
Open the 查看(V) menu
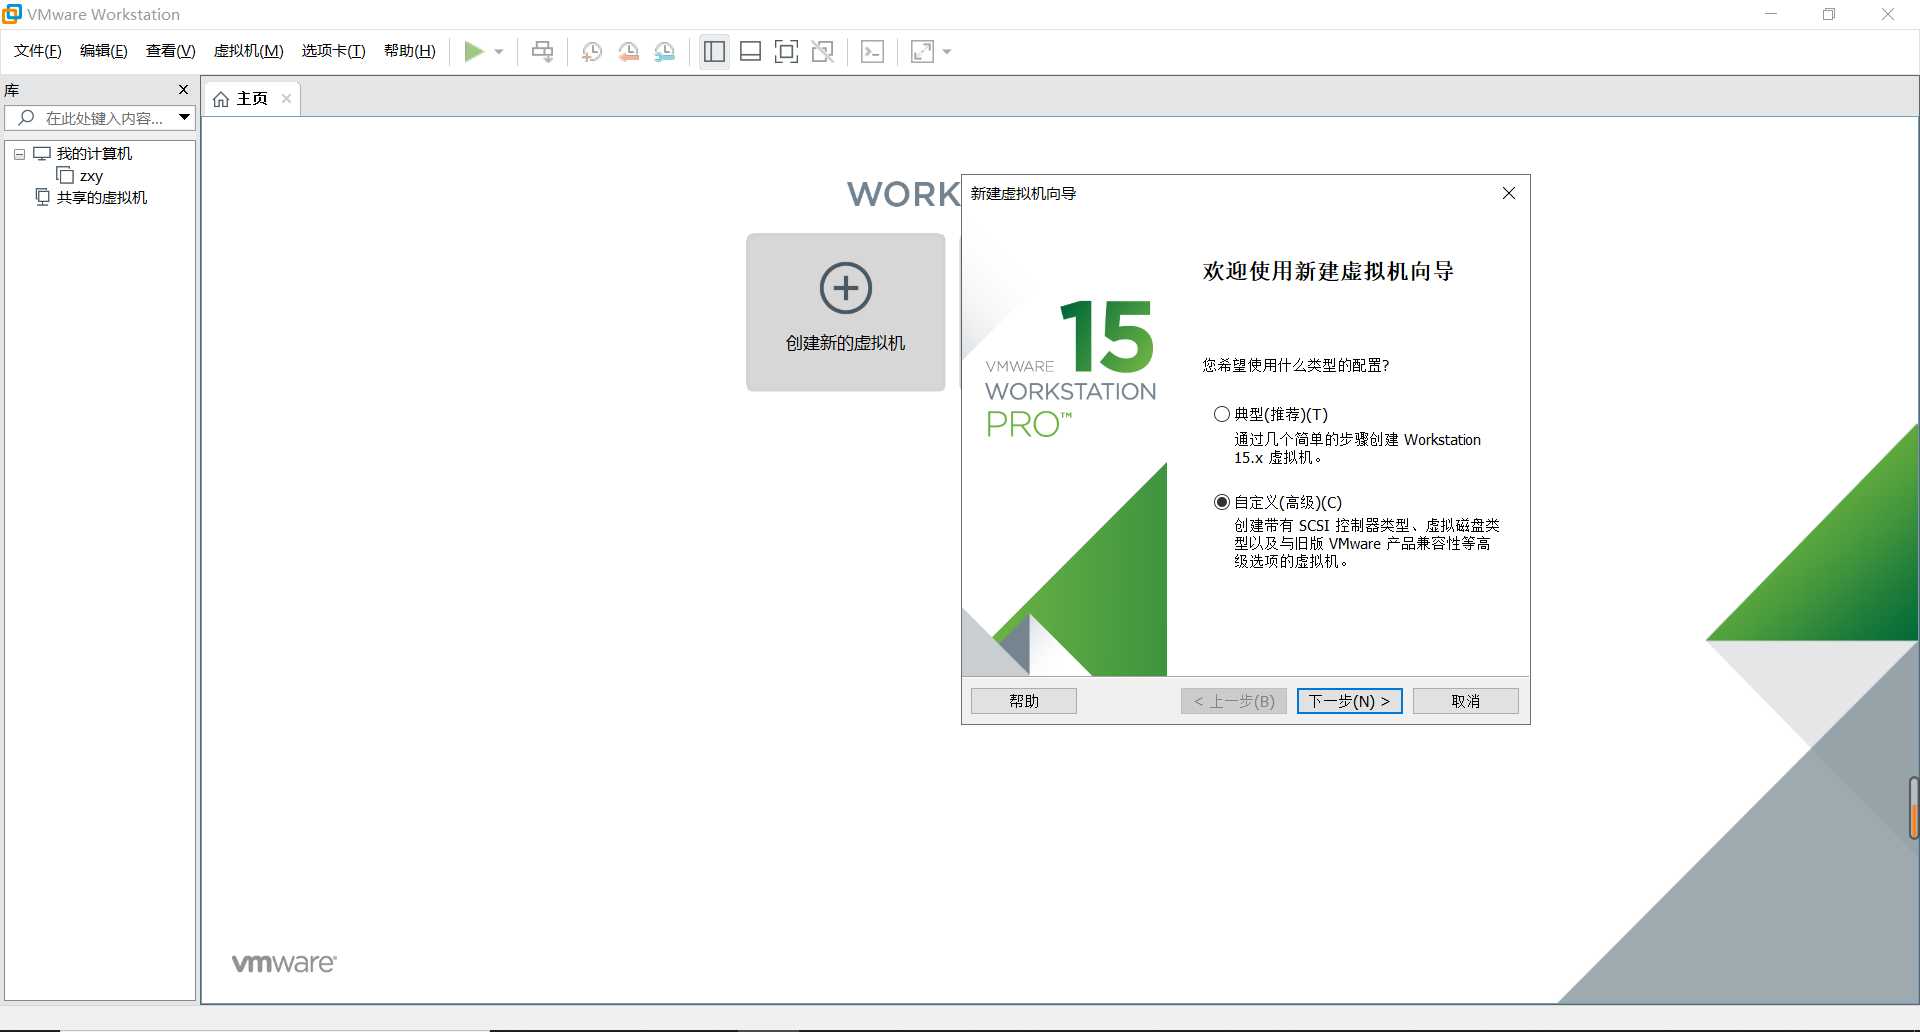(170, 51)
